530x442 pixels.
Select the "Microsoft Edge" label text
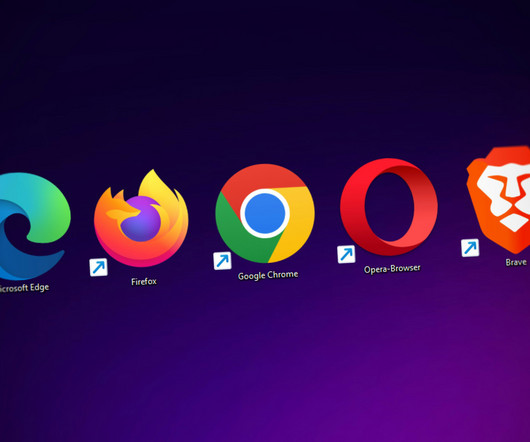click(24, 288)
